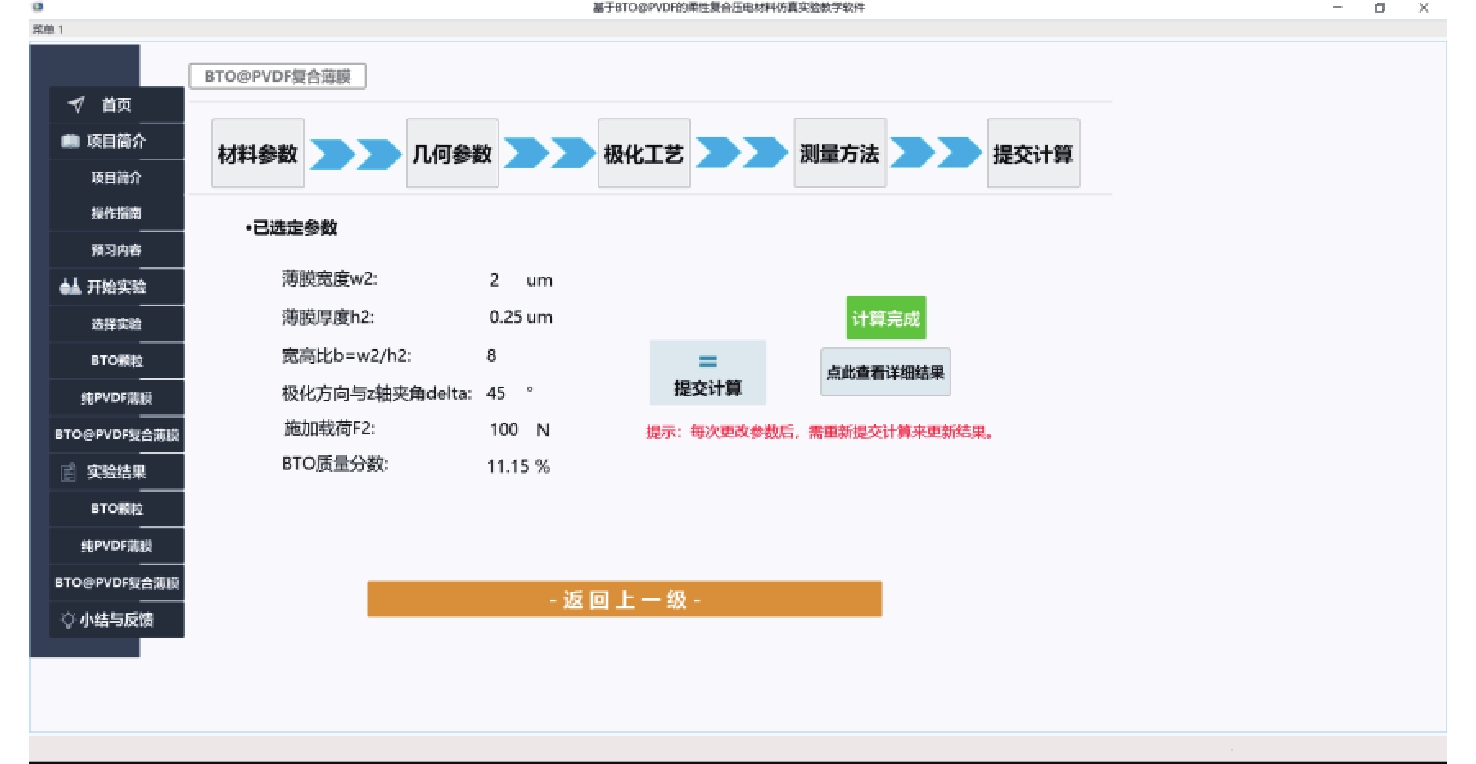Open the 测量方法 step
The width and height of the screenshot is (1476, 764).
(x=839, y=154)
